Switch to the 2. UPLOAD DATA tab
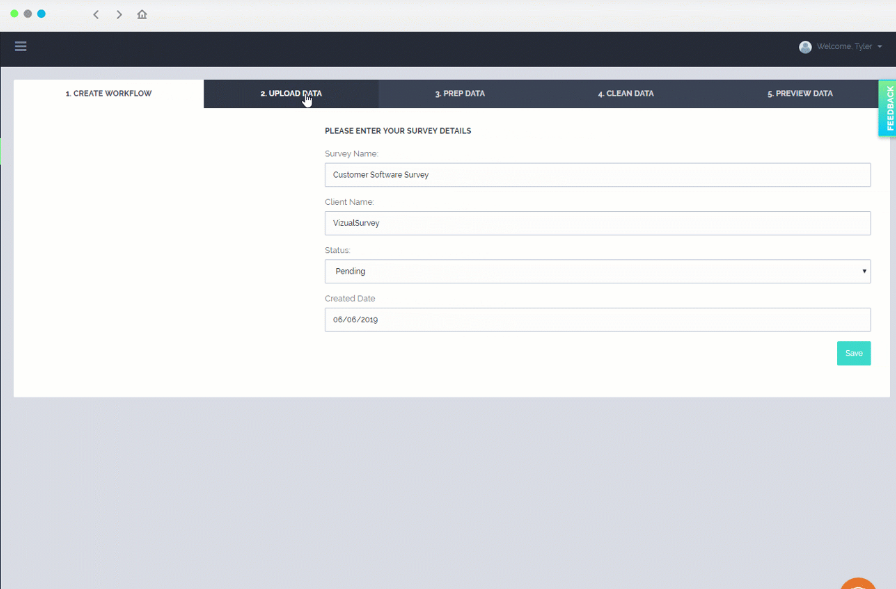This screenshot has height=589, width=896. 290,93
